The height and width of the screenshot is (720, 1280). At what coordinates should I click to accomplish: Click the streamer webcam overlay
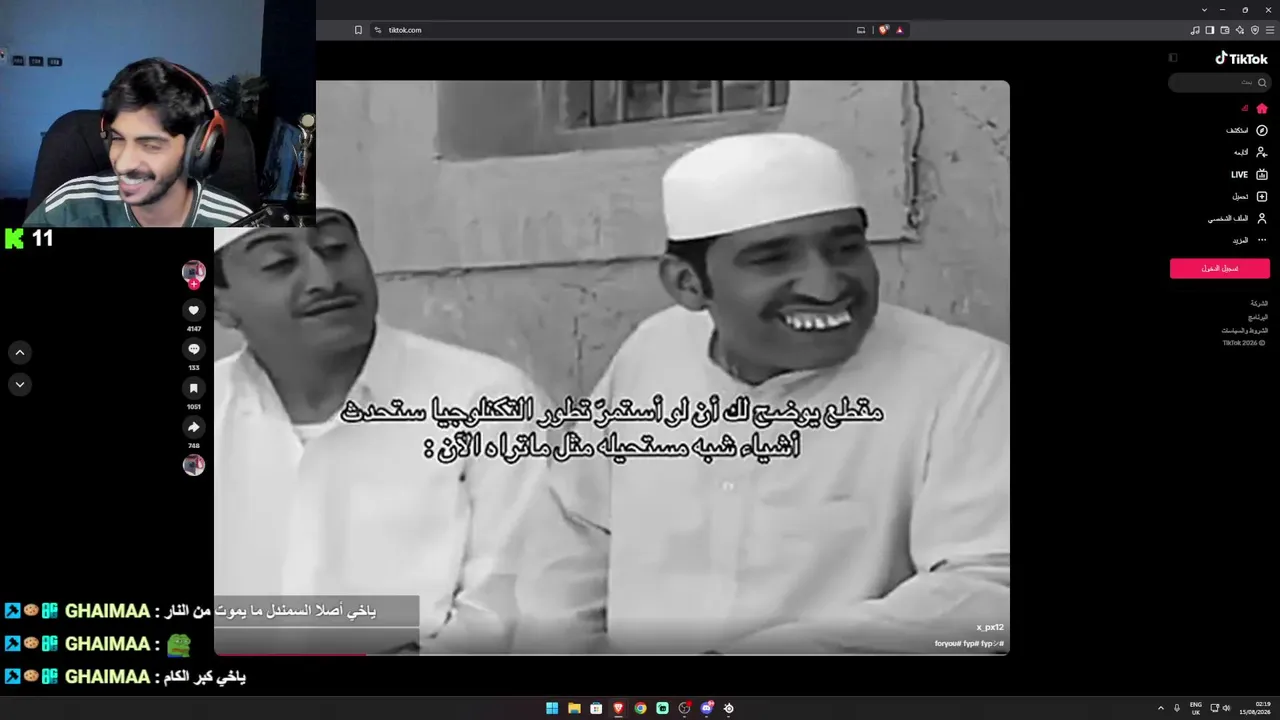(158, 114)
